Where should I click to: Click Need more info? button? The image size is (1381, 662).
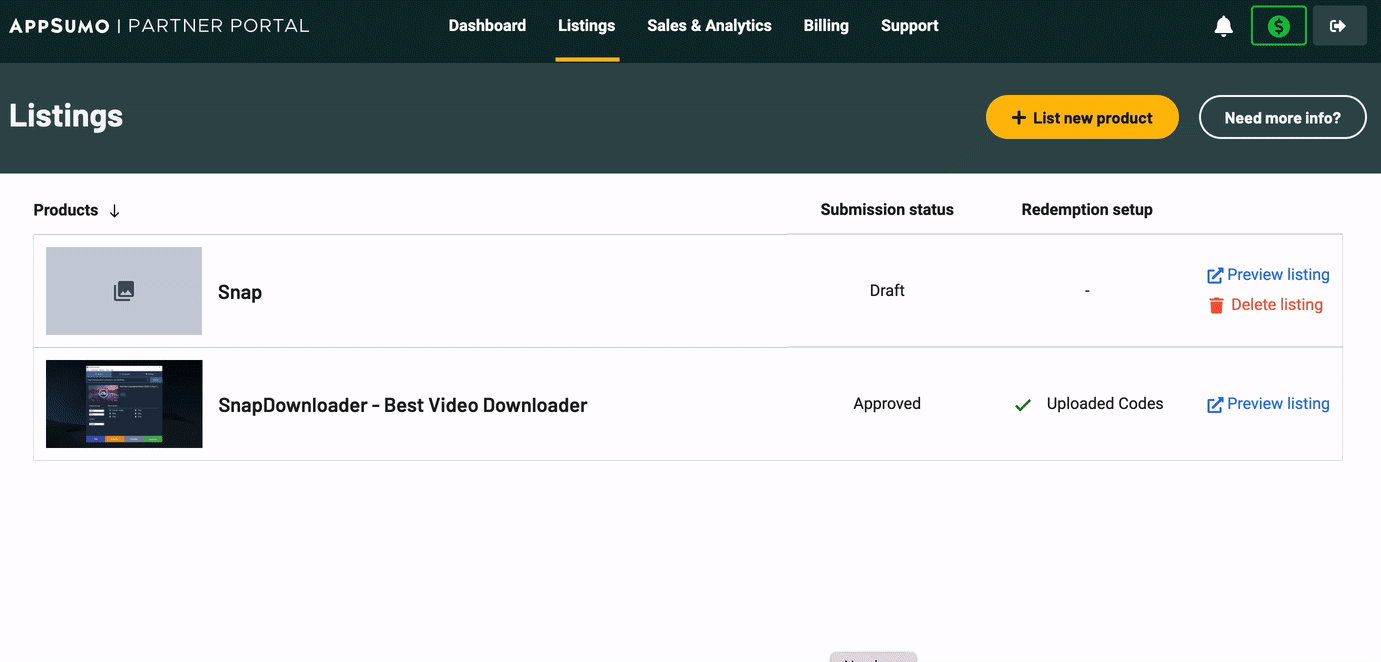[1283, 117]
